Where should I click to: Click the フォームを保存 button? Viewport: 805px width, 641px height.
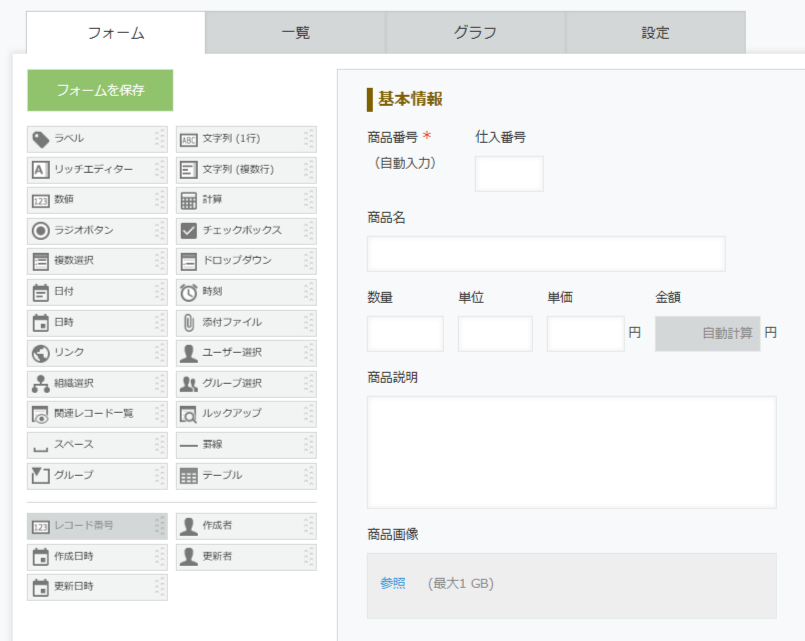(100, 90)
